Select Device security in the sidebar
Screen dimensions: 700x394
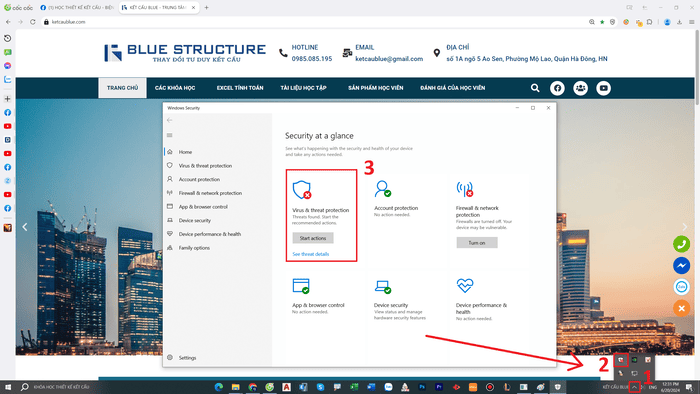coord(194,220)
